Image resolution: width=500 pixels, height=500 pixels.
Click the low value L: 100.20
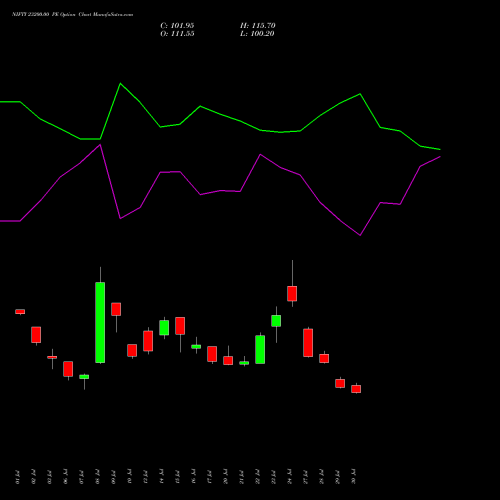point(257,34)
